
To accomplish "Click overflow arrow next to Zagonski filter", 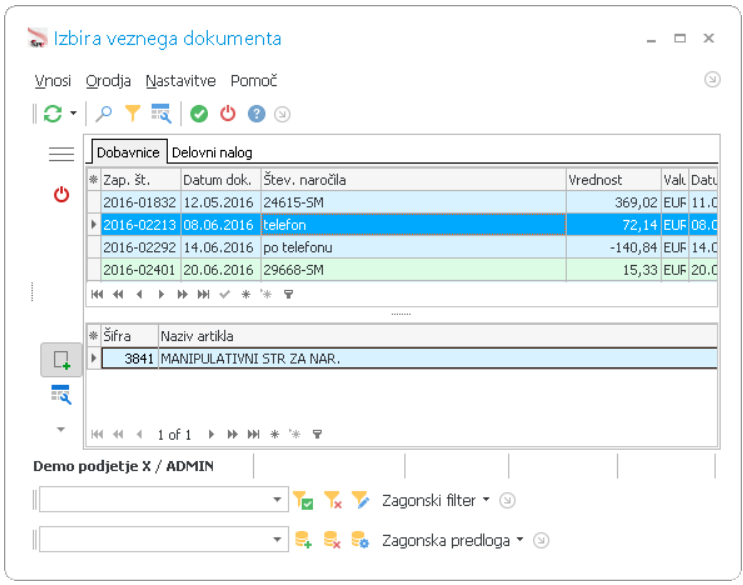I will click(x=507, y=500).
